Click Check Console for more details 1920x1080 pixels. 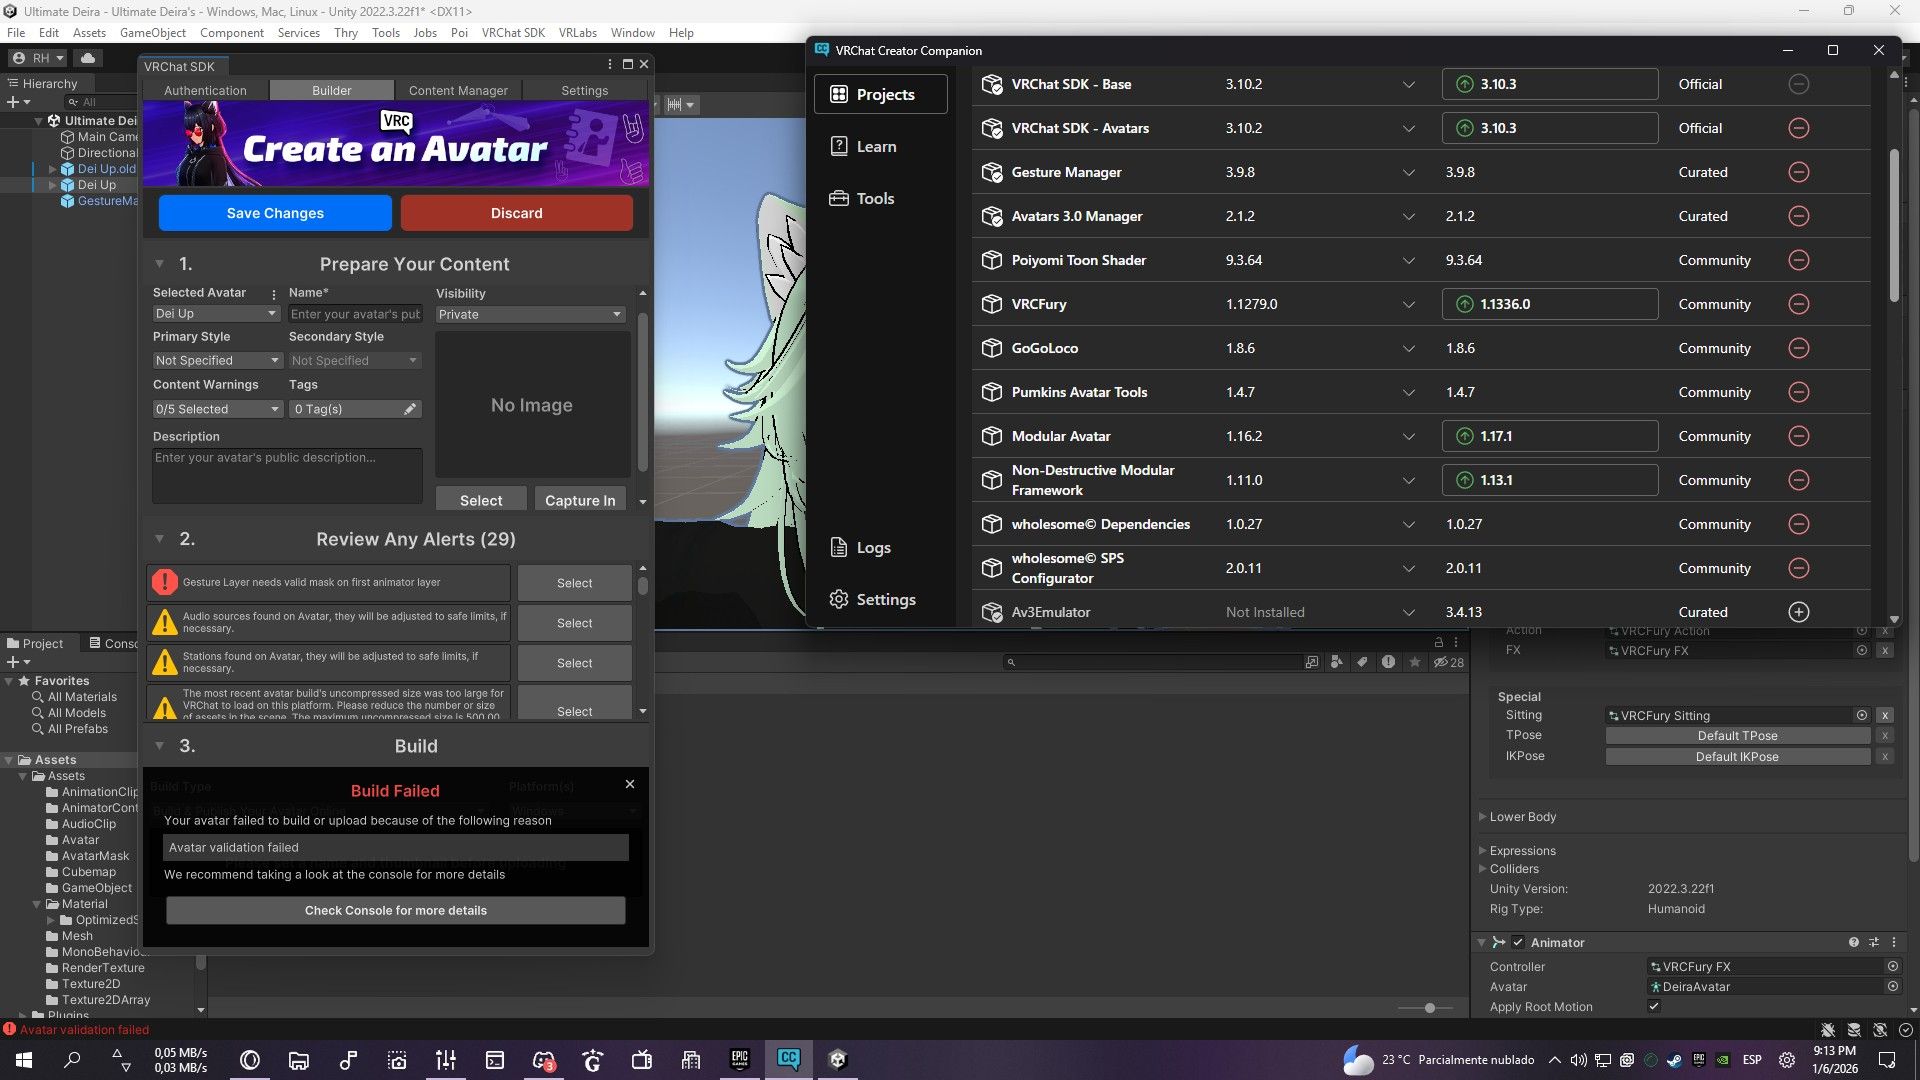396,910
